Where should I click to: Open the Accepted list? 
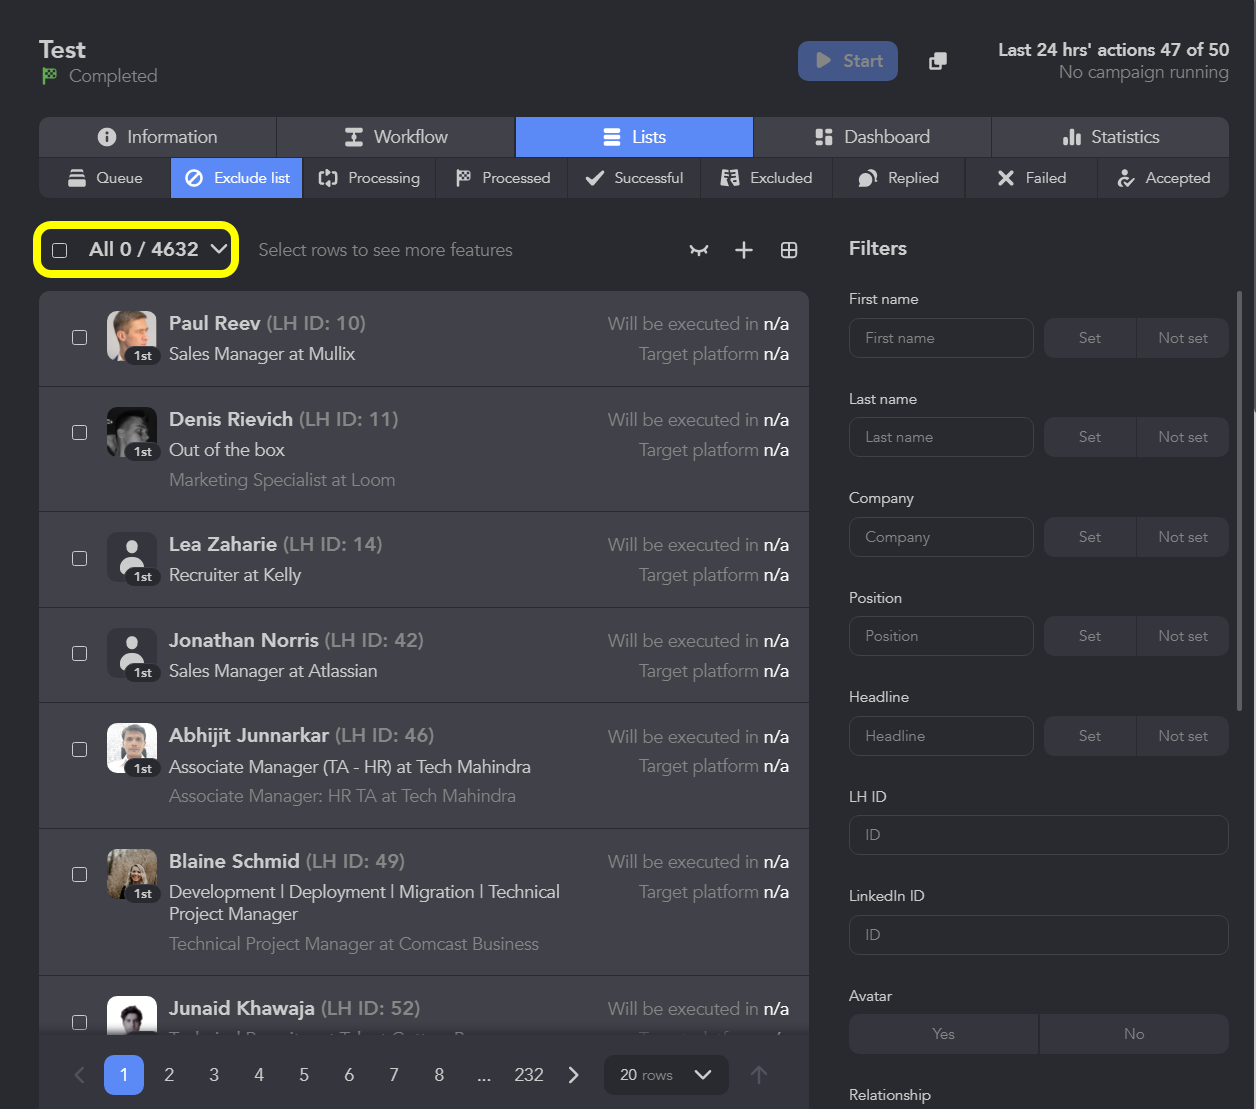[1164, 178]
